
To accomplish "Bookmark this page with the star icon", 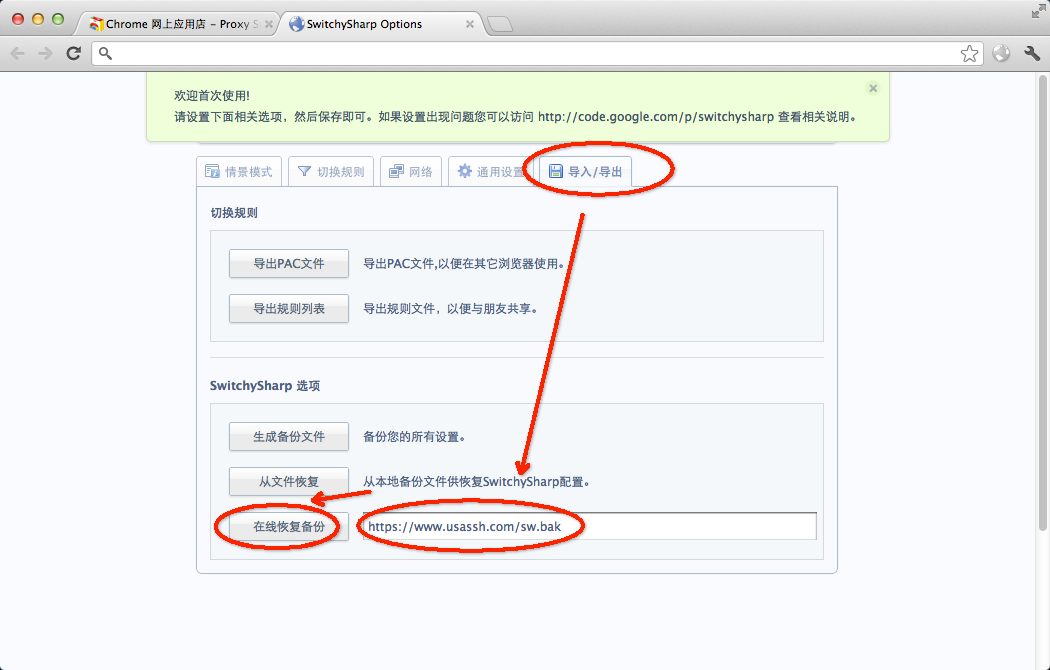I will [969, 54].
